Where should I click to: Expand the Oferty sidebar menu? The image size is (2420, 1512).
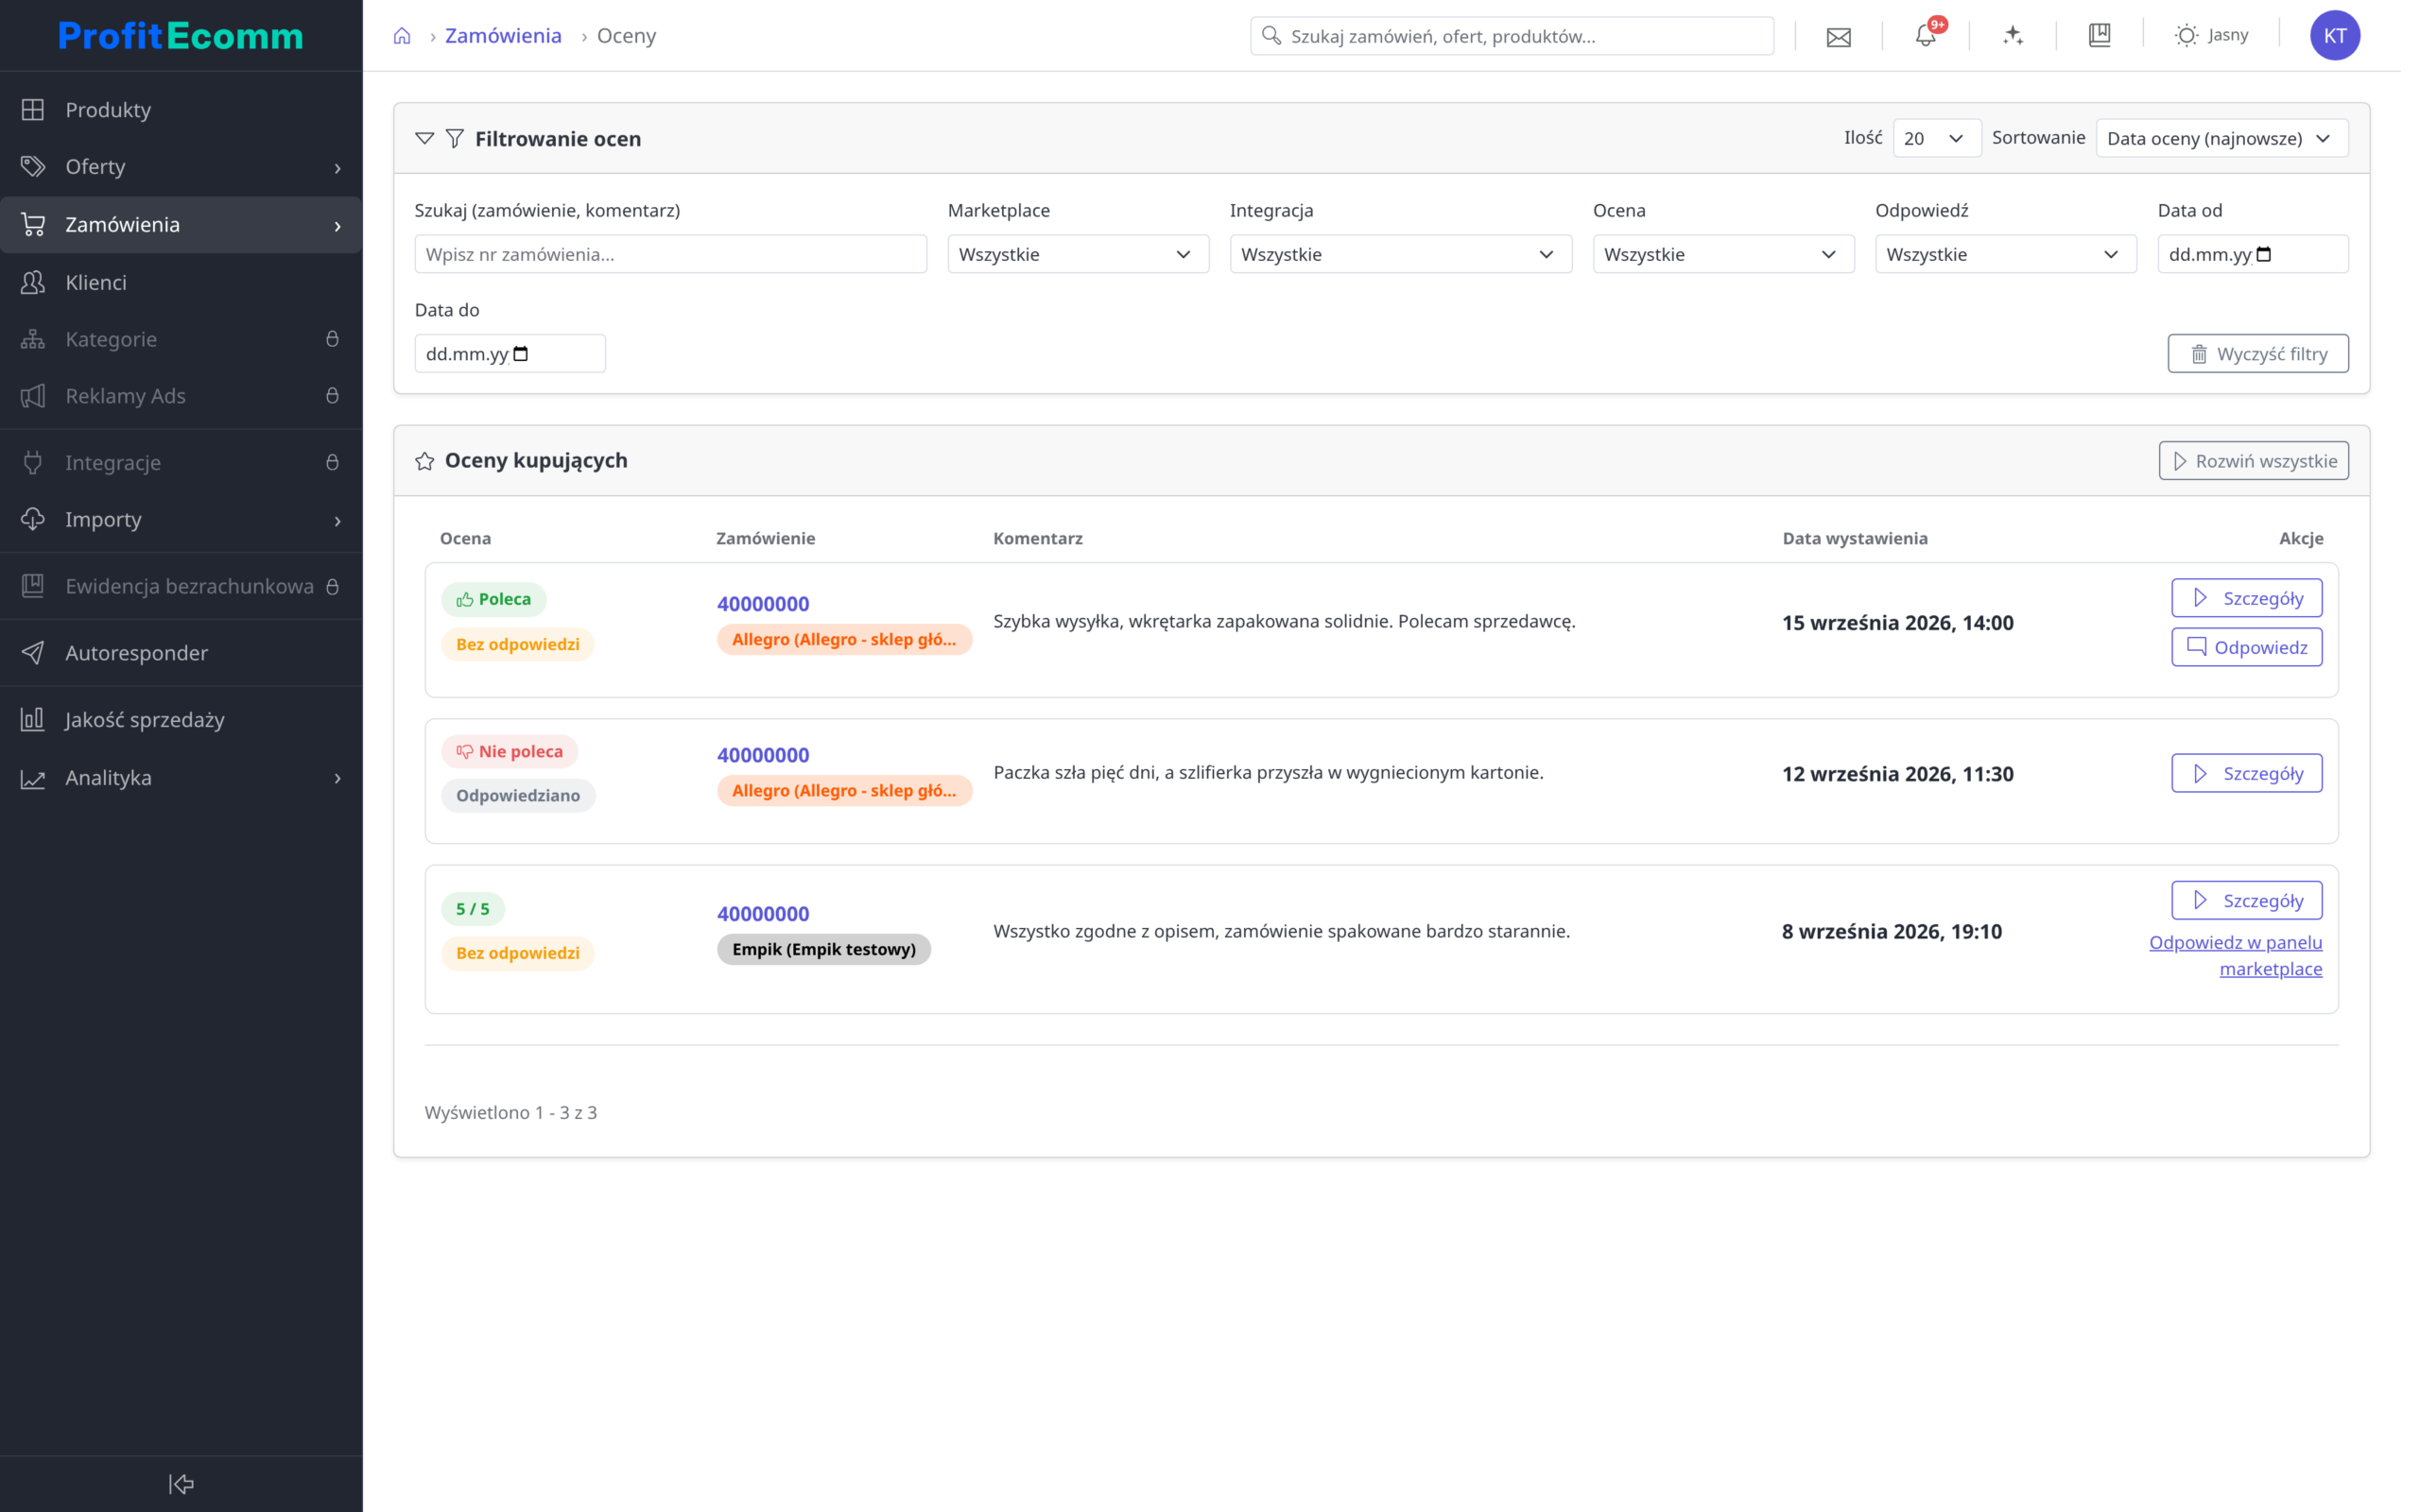tap(181, 167)
